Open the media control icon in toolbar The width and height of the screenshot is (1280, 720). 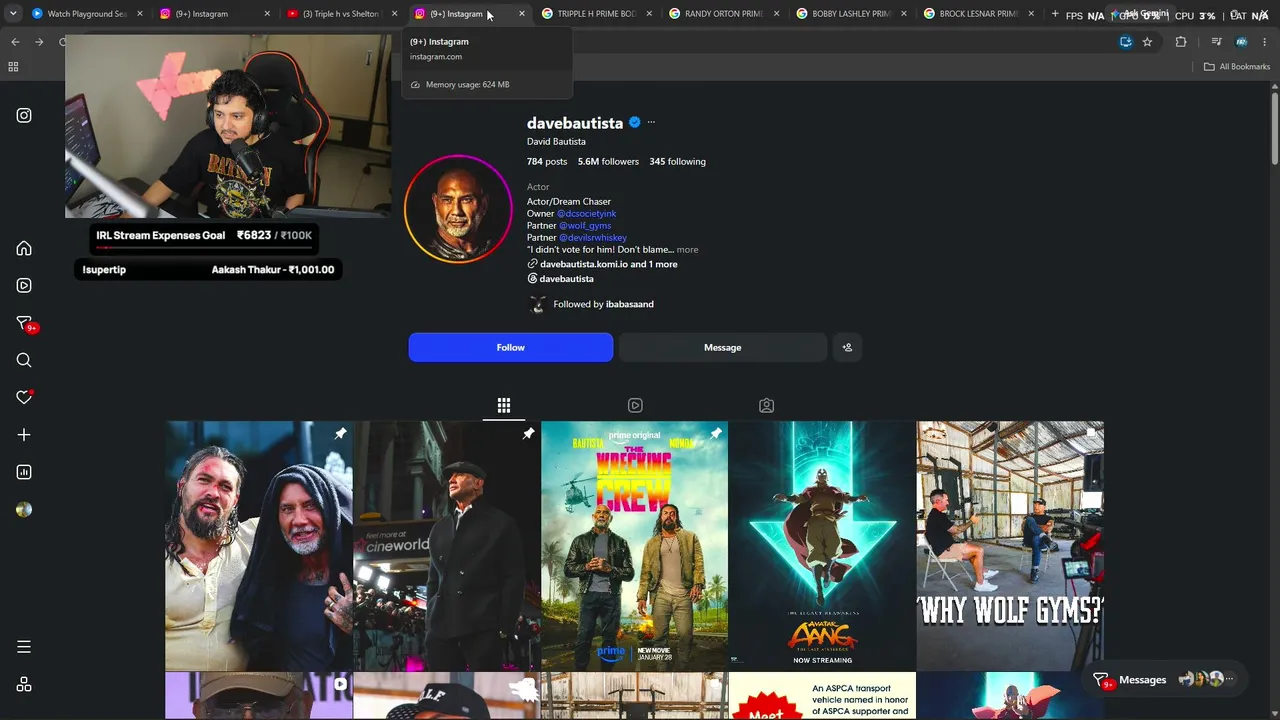pos(1216,42)
